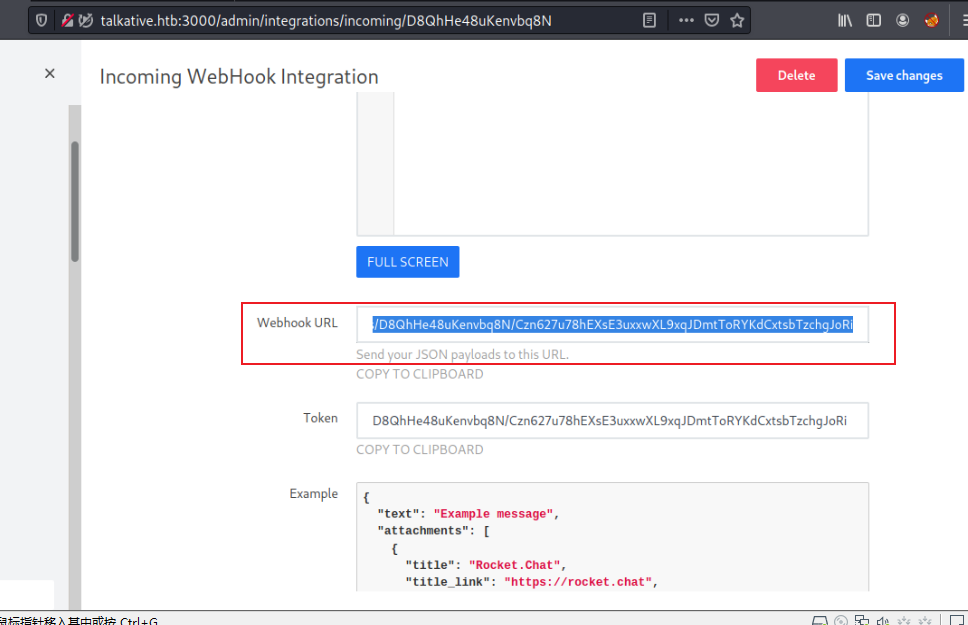Copy the Webhook URL to clipboard

(x=419, y=374)
